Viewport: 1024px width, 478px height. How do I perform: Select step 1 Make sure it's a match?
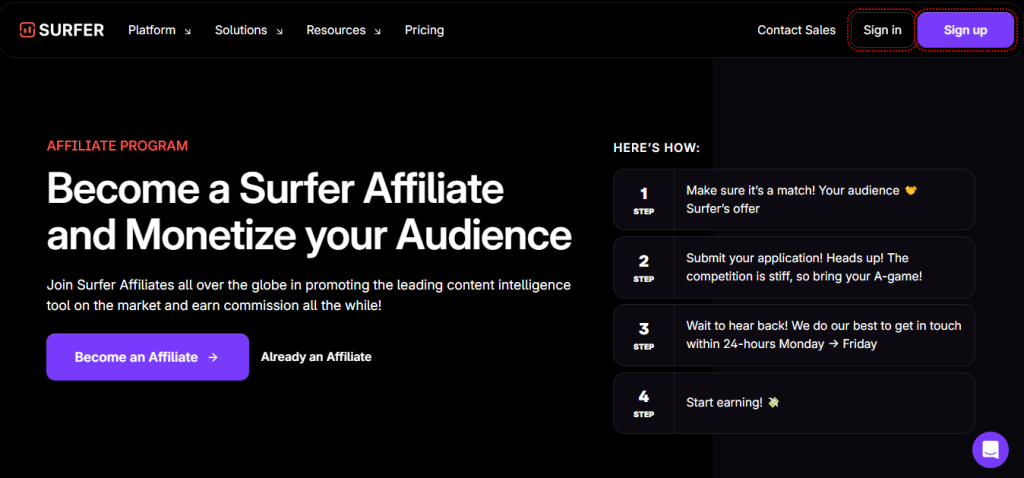pos(794,199)
